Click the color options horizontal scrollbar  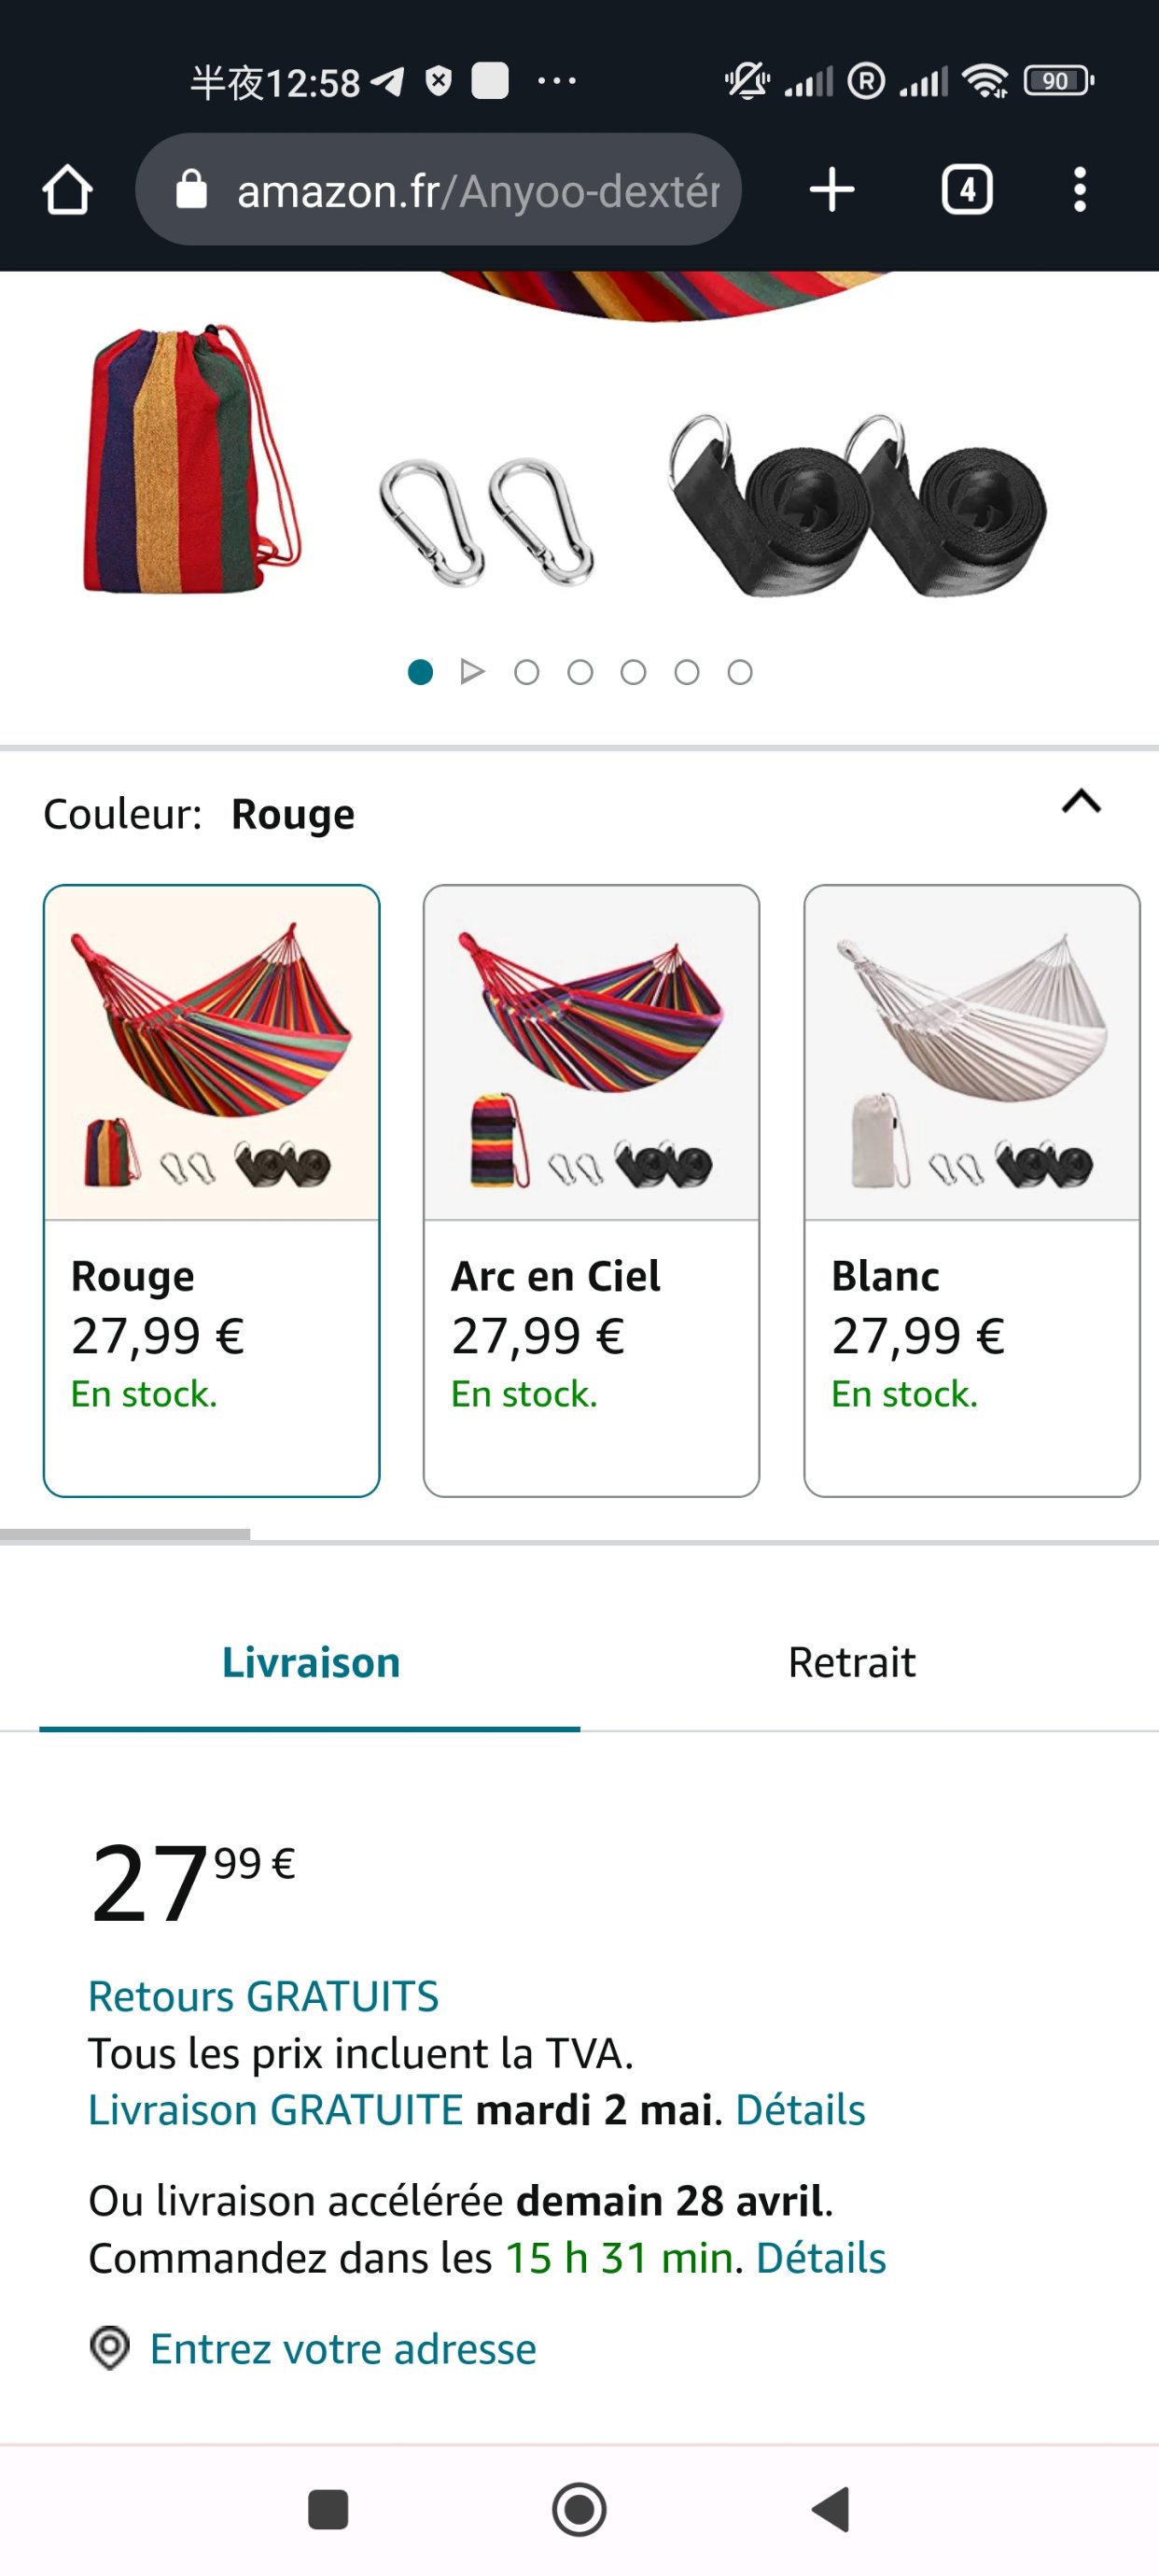pos(125,1534)
